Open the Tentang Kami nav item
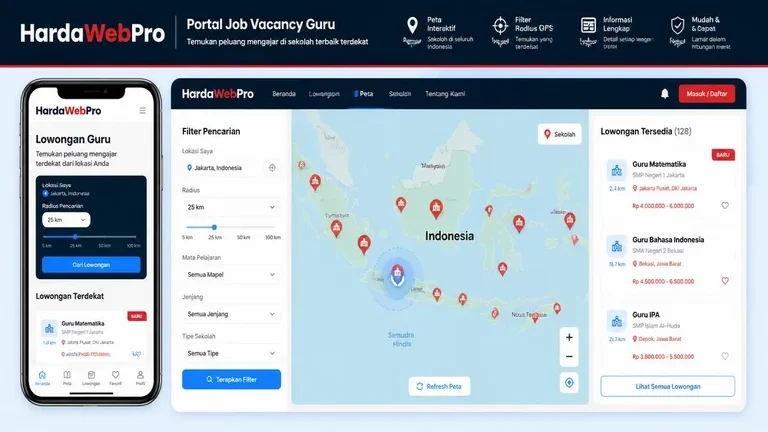Screen dimensions: 768x432 pos(445,94)
